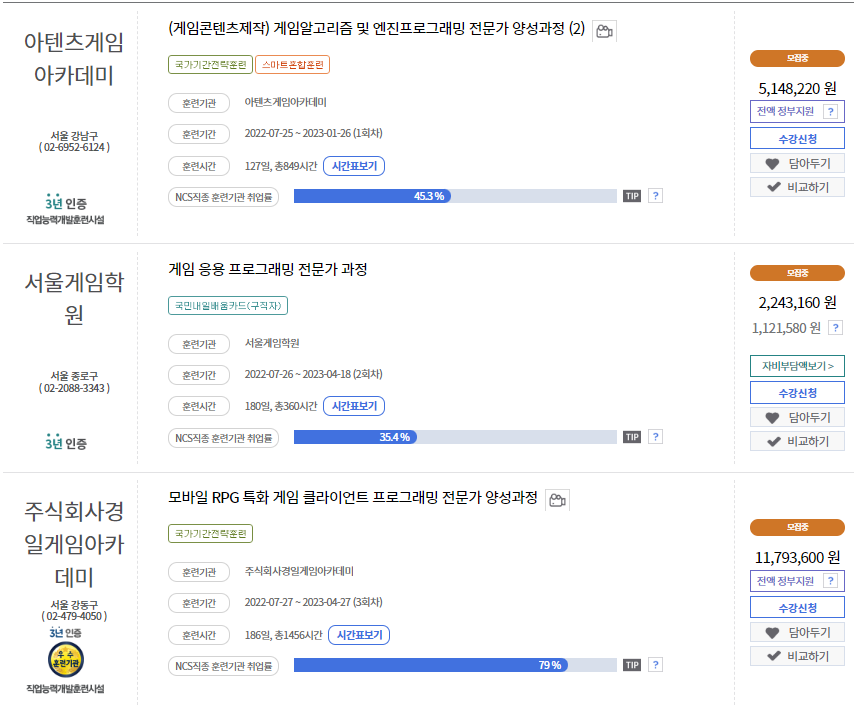Check 비교하기 for 주식회사경일게임아카데미 course
Image resolution: width=854 pixels, height=706 pixels.
pos(797,656)
